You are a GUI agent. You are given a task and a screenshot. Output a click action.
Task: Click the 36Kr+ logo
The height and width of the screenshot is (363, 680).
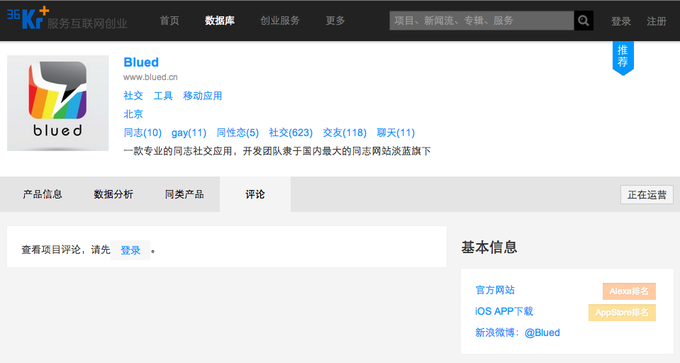(x=28, y=18)
